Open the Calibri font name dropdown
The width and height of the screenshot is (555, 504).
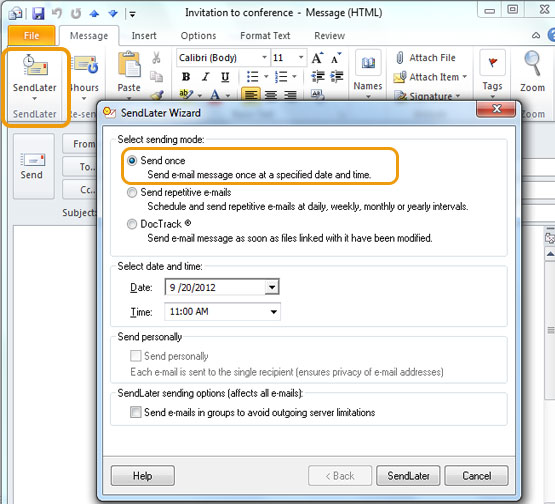point(264,57)
